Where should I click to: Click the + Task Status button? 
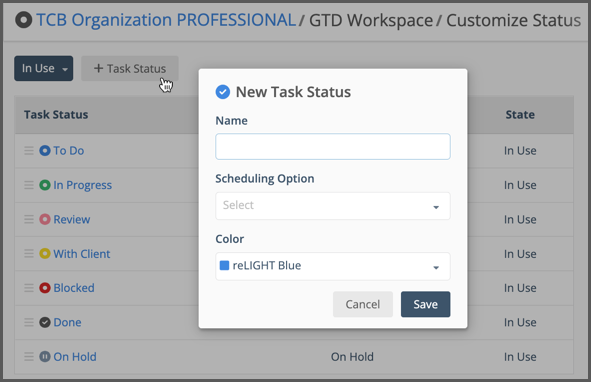click(130, 69)
